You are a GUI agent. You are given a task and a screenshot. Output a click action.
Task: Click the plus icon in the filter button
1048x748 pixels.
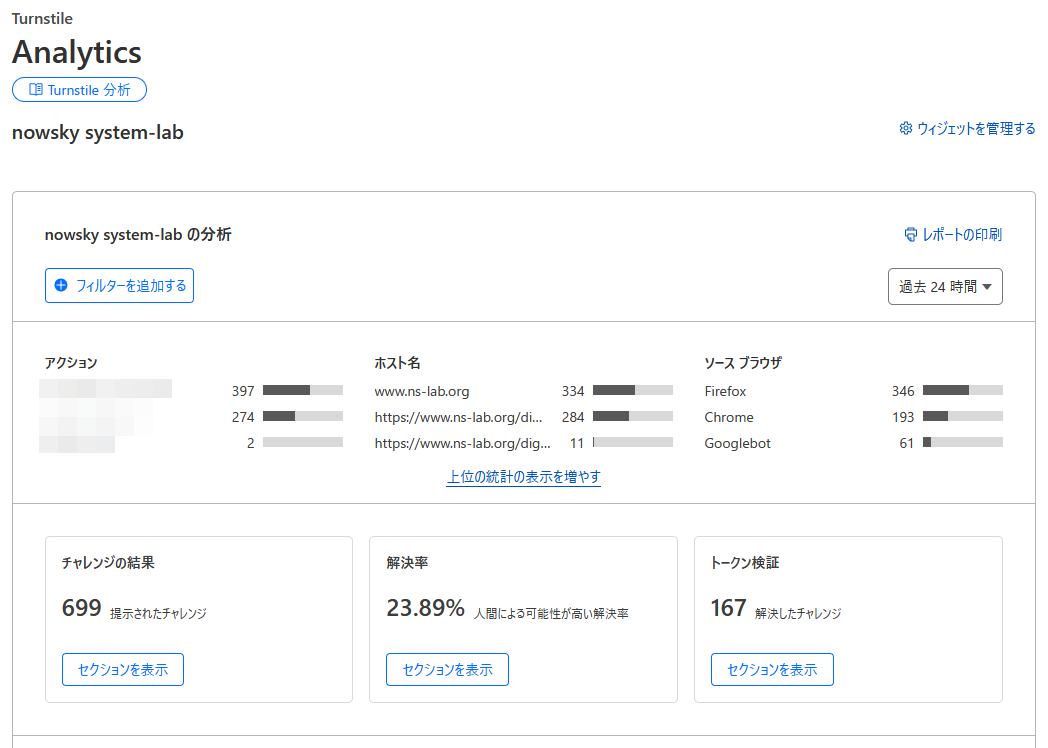(x=61, y=285)
